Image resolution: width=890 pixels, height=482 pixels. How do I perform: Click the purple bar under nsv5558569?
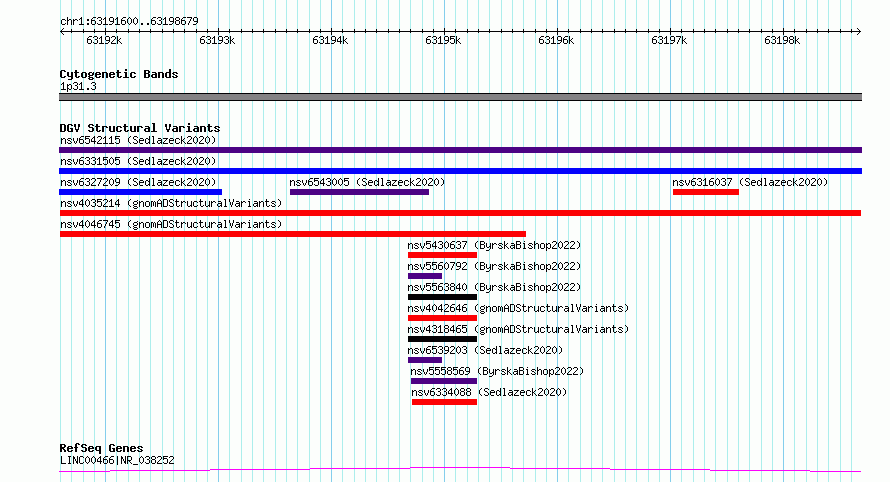[444, 381]
